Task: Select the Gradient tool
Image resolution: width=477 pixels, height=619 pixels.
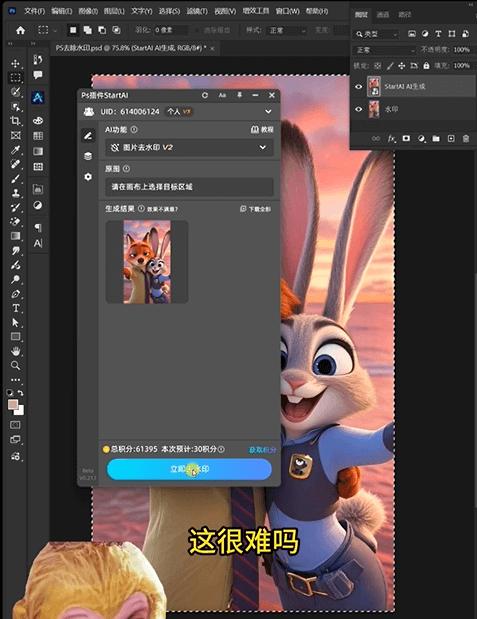Action: pyautogui.click(x=15, y=236)
